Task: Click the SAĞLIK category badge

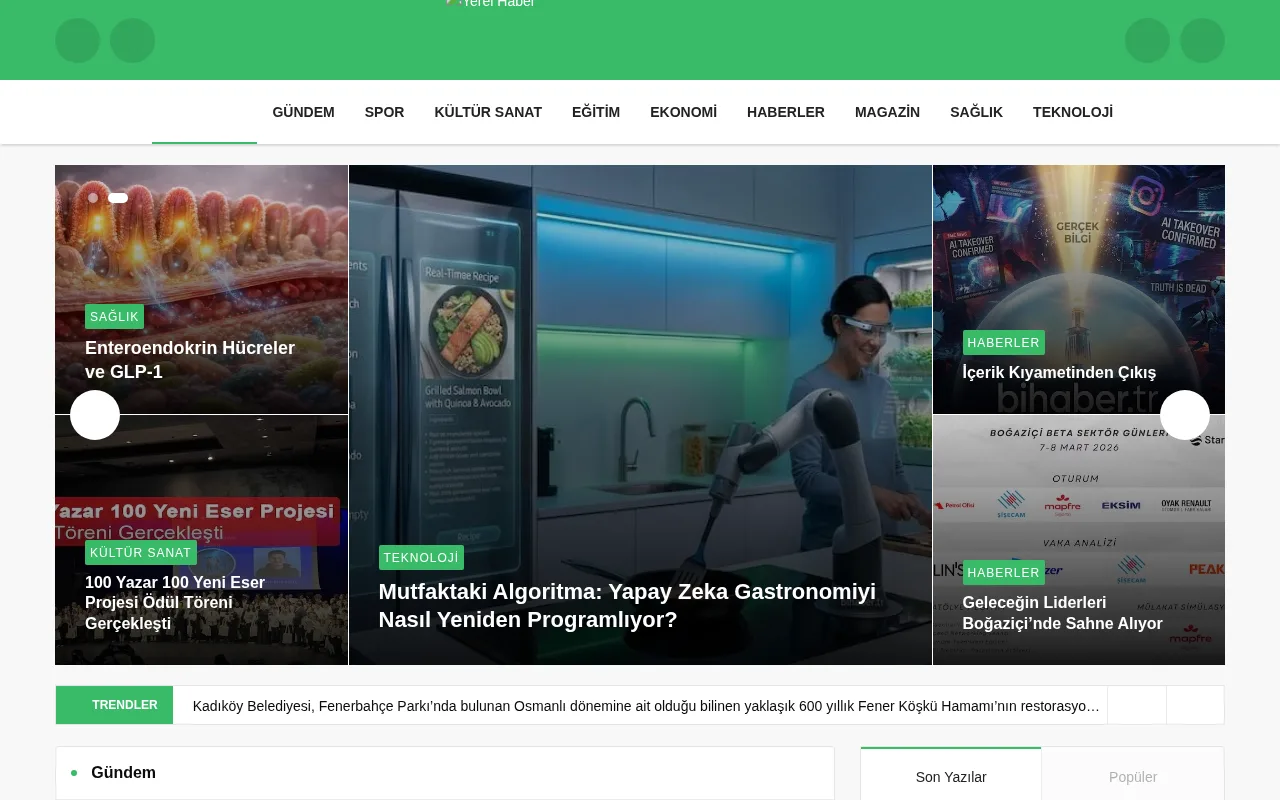Action: tap(114, 316)
